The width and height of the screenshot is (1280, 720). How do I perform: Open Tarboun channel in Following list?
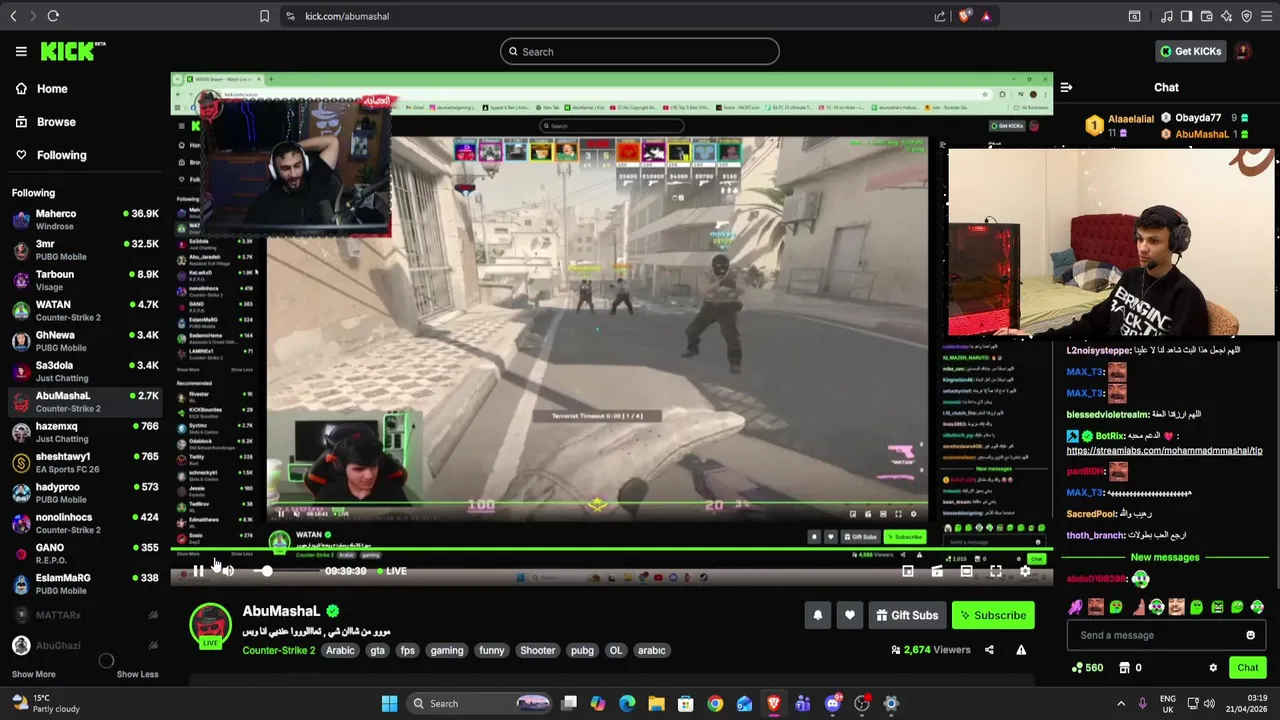(x=85, y=280)
